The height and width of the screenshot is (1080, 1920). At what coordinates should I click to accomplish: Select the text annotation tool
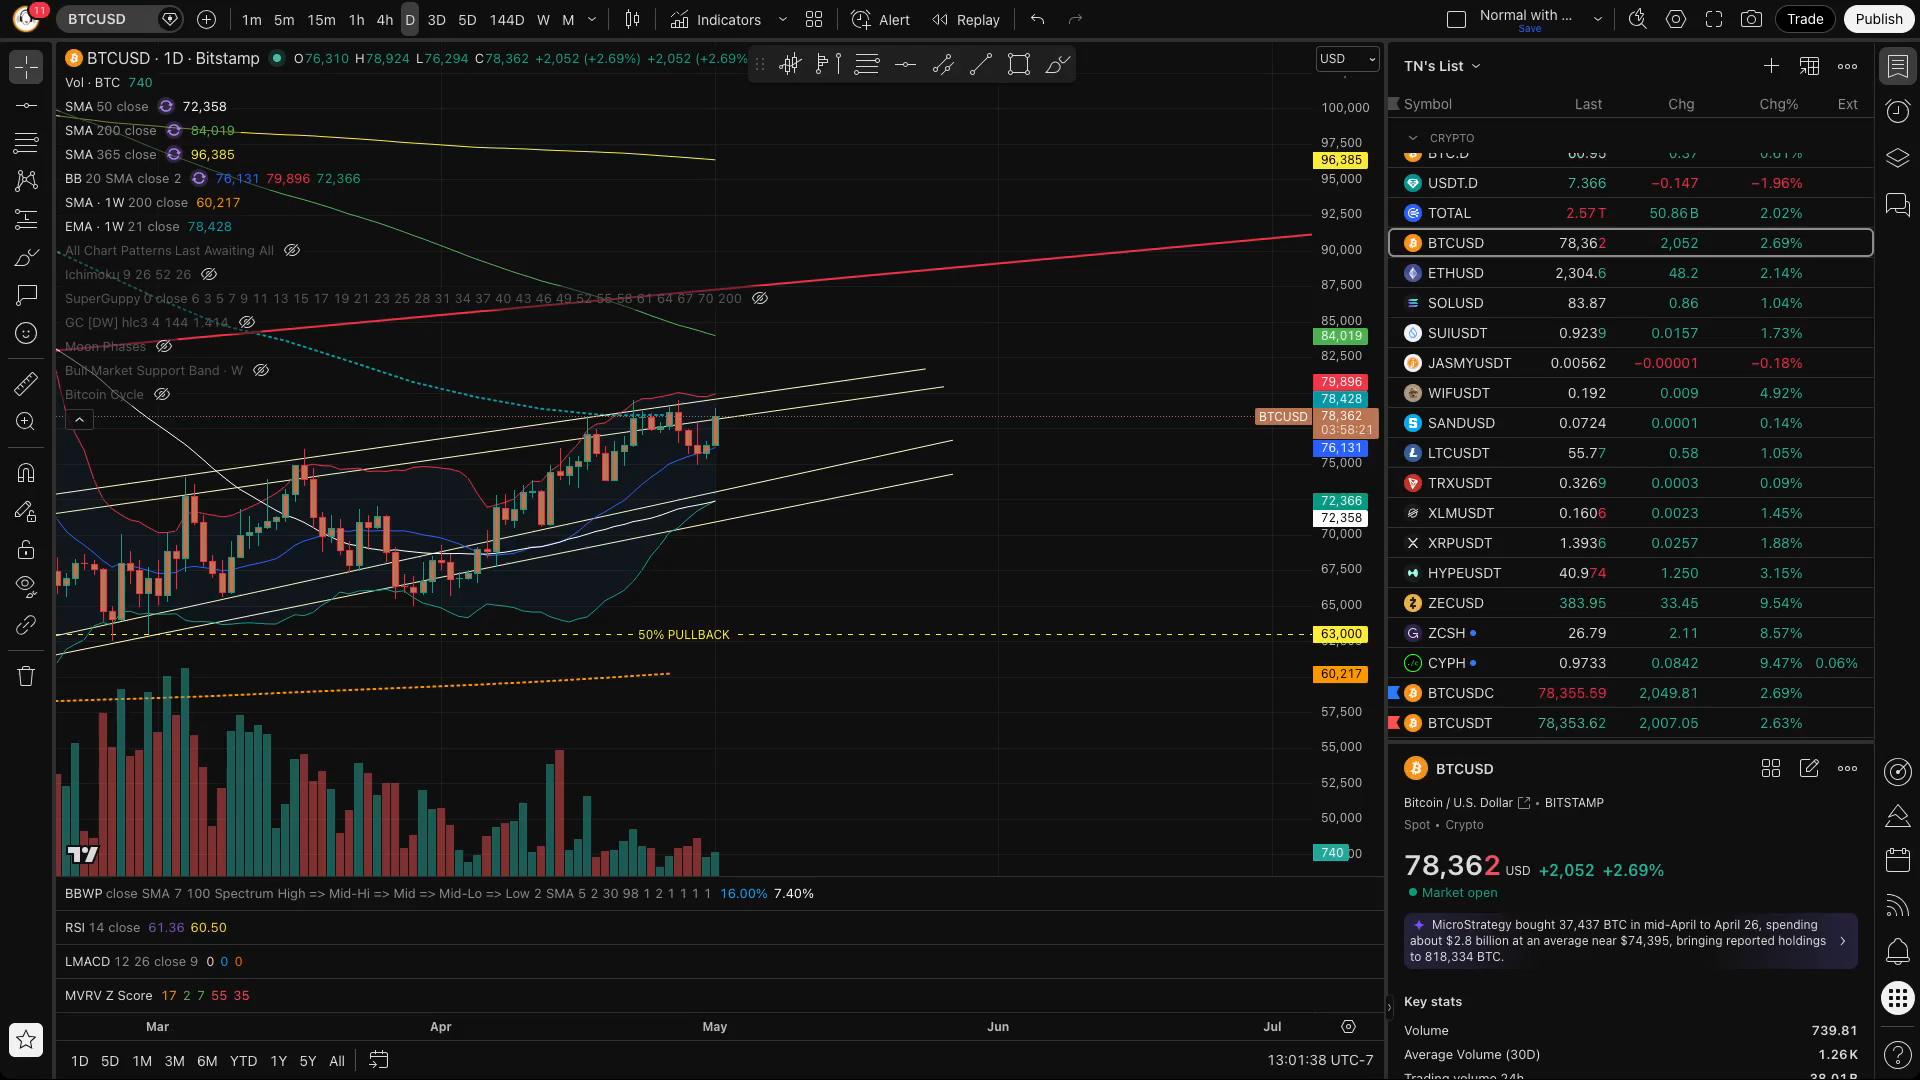tap(26, 295)
